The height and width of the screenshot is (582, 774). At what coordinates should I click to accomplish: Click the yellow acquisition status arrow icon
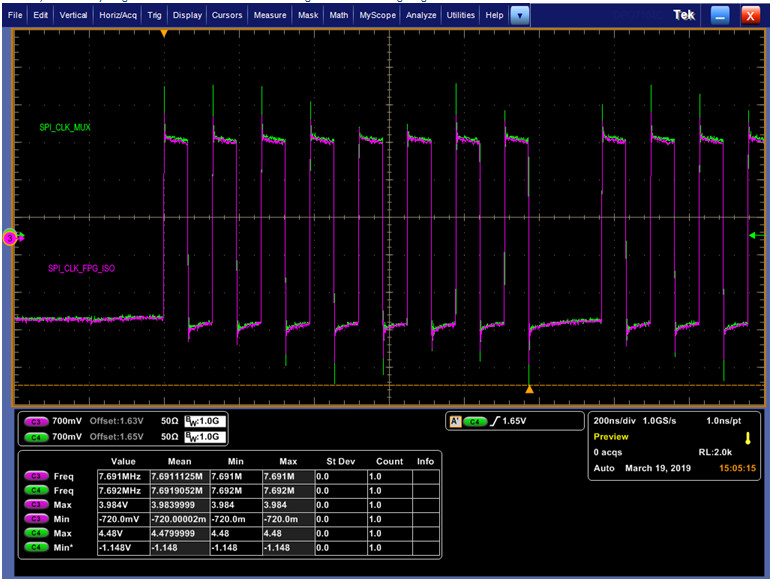coord(747,438)
